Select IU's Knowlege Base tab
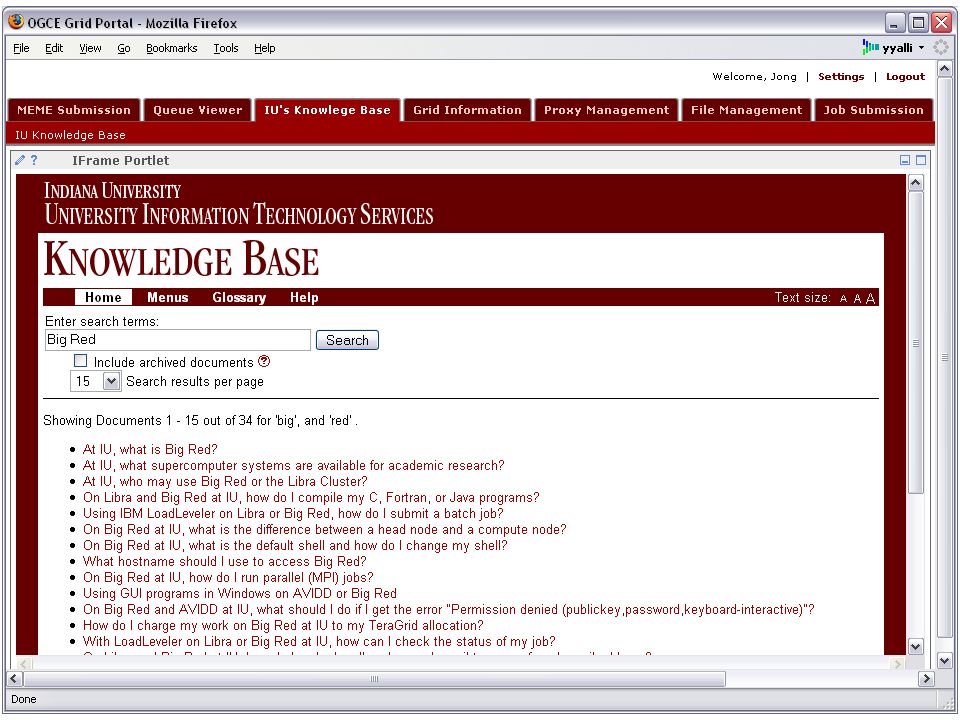 [328, 110]
